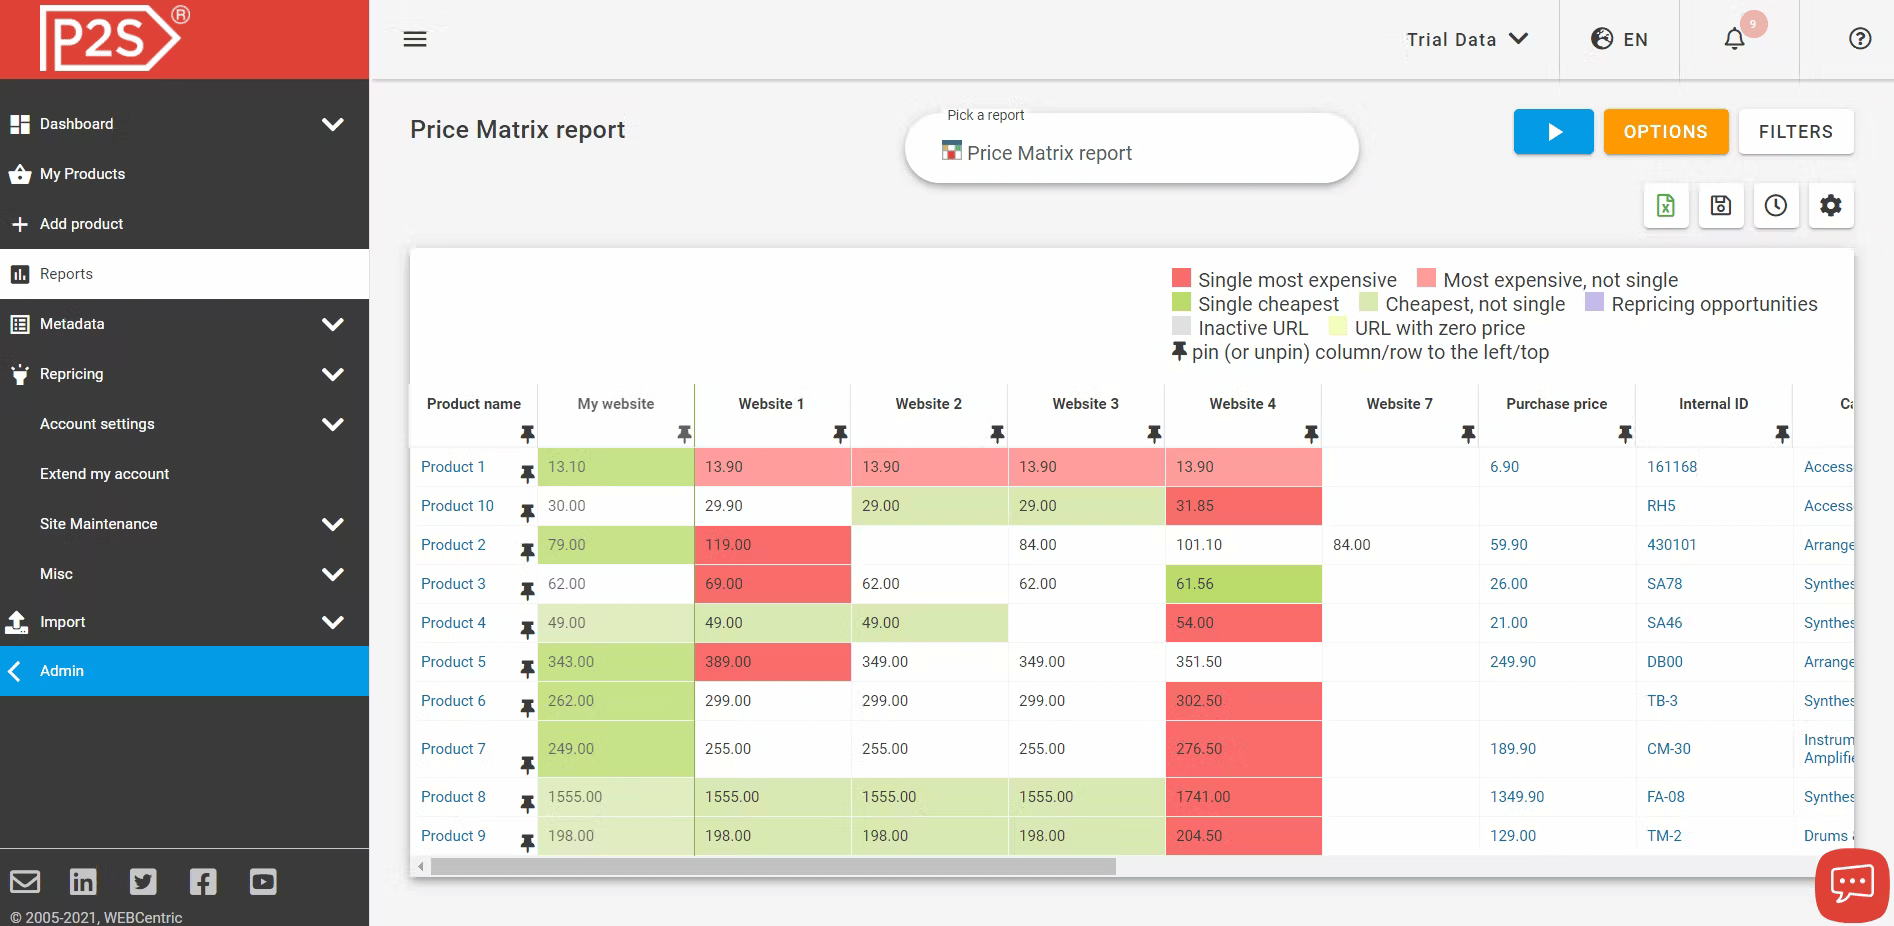Export the report to Excel
The image size is (1894, 926).
click(x=1665, y=205)
